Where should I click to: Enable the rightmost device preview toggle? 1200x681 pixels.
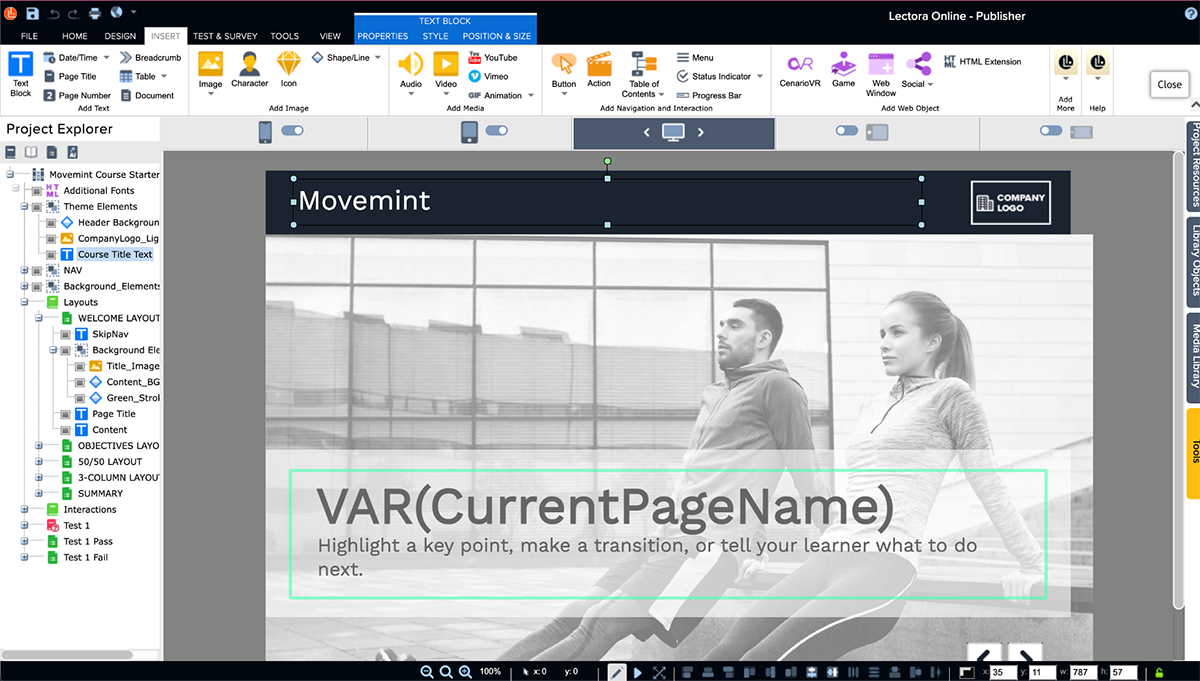[x=1050, y=130]
